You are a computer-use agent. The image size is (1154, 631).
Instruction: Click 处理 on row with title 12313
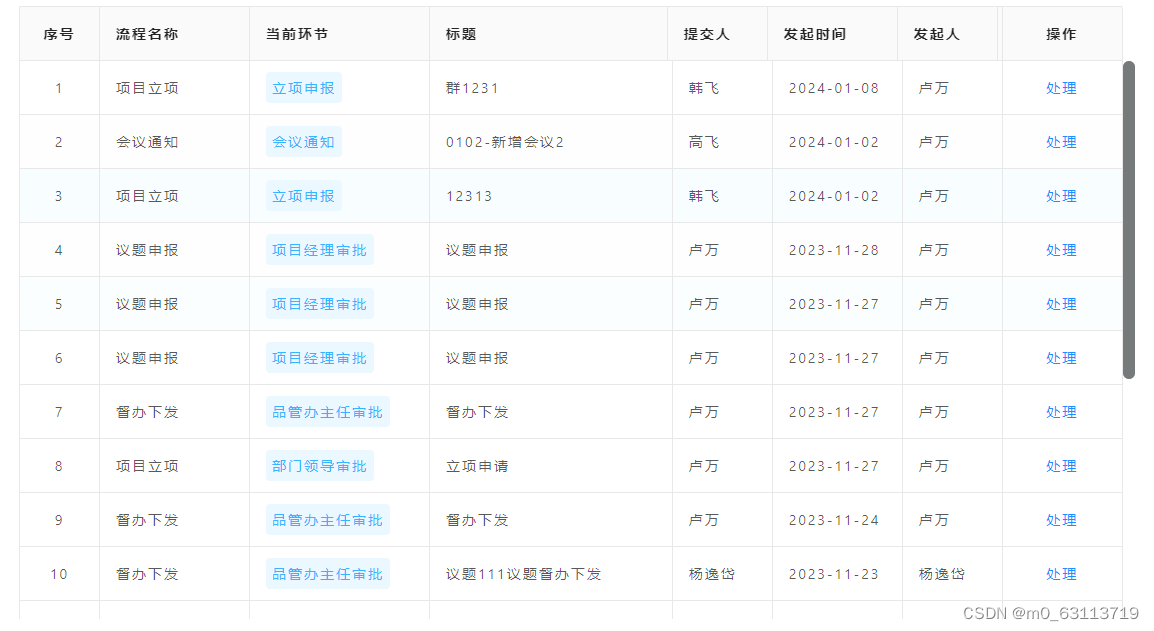[1061, 196]
